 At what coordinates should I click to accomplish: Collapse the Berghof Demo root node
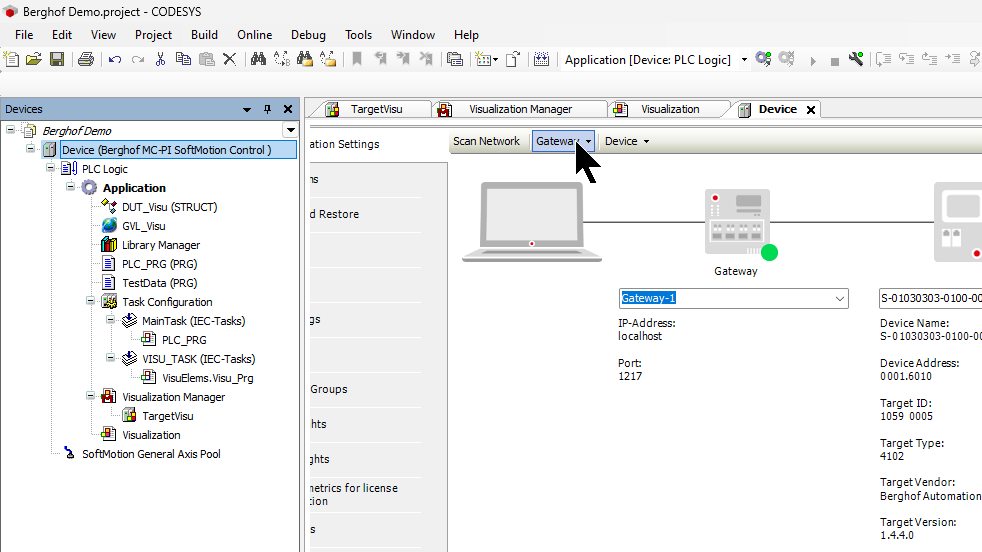pyautogui.click(x=11, y=130)
